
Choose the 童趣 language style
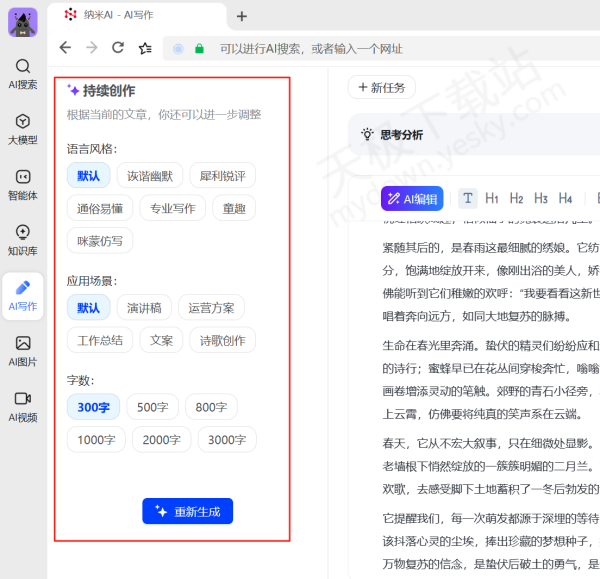pyautogui.click(x=234, y=208)
